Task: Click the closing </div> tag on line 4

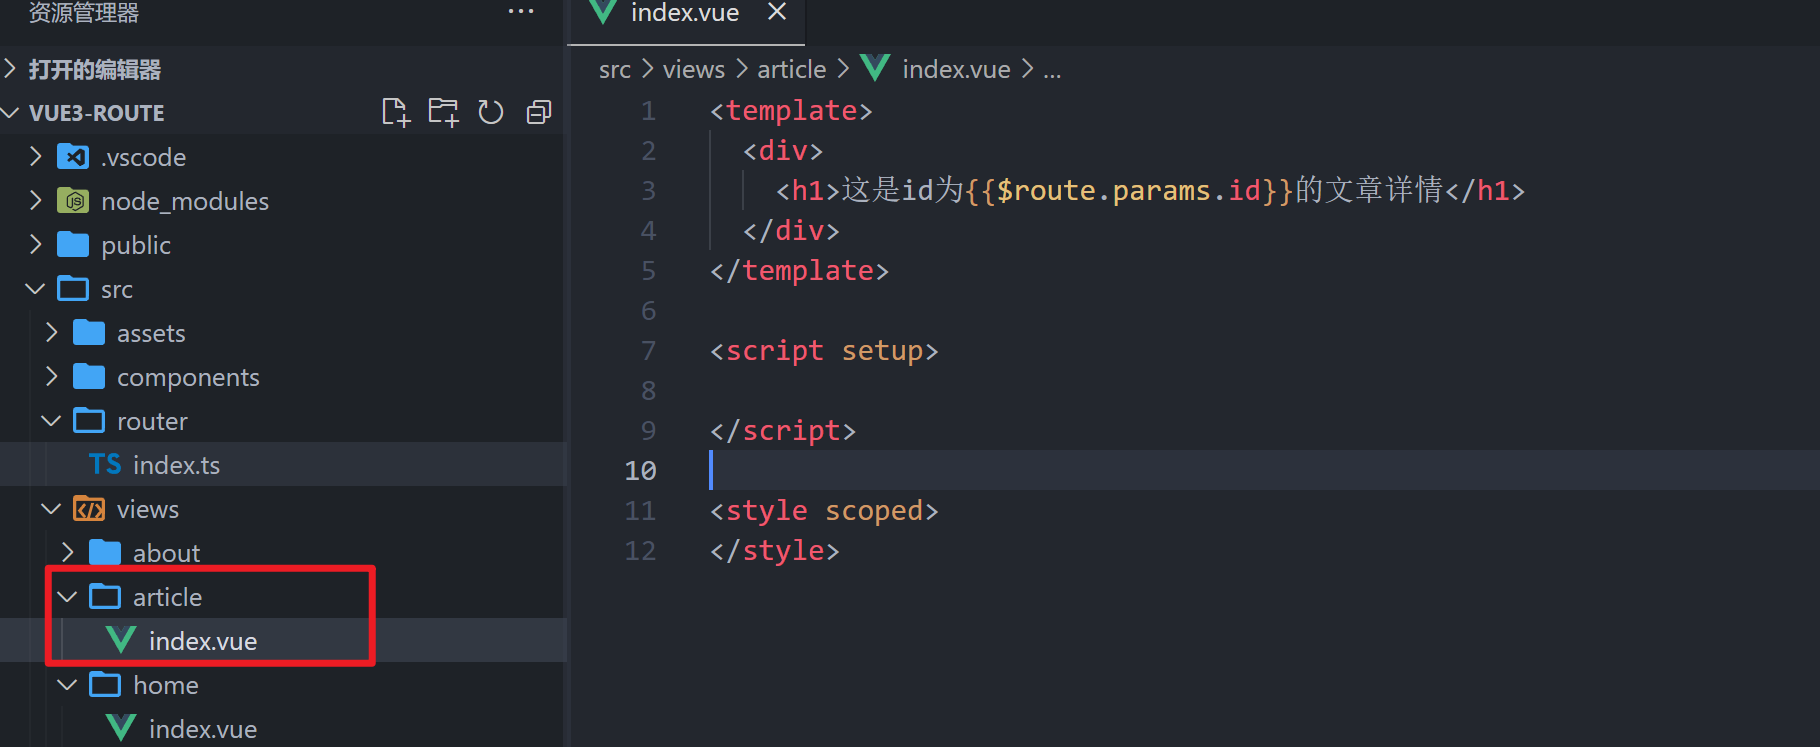Action: [791, 231]
